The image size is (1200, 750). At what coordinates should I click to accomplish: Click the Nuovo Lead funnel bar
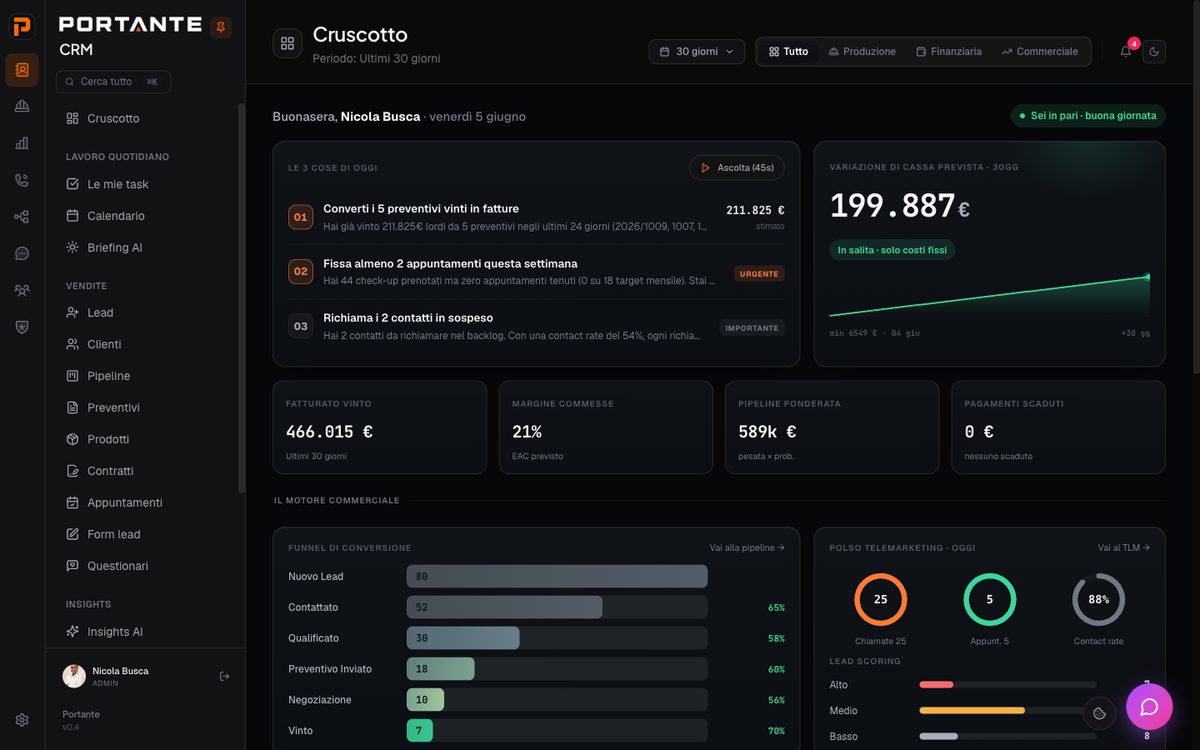tap(557, 576)
